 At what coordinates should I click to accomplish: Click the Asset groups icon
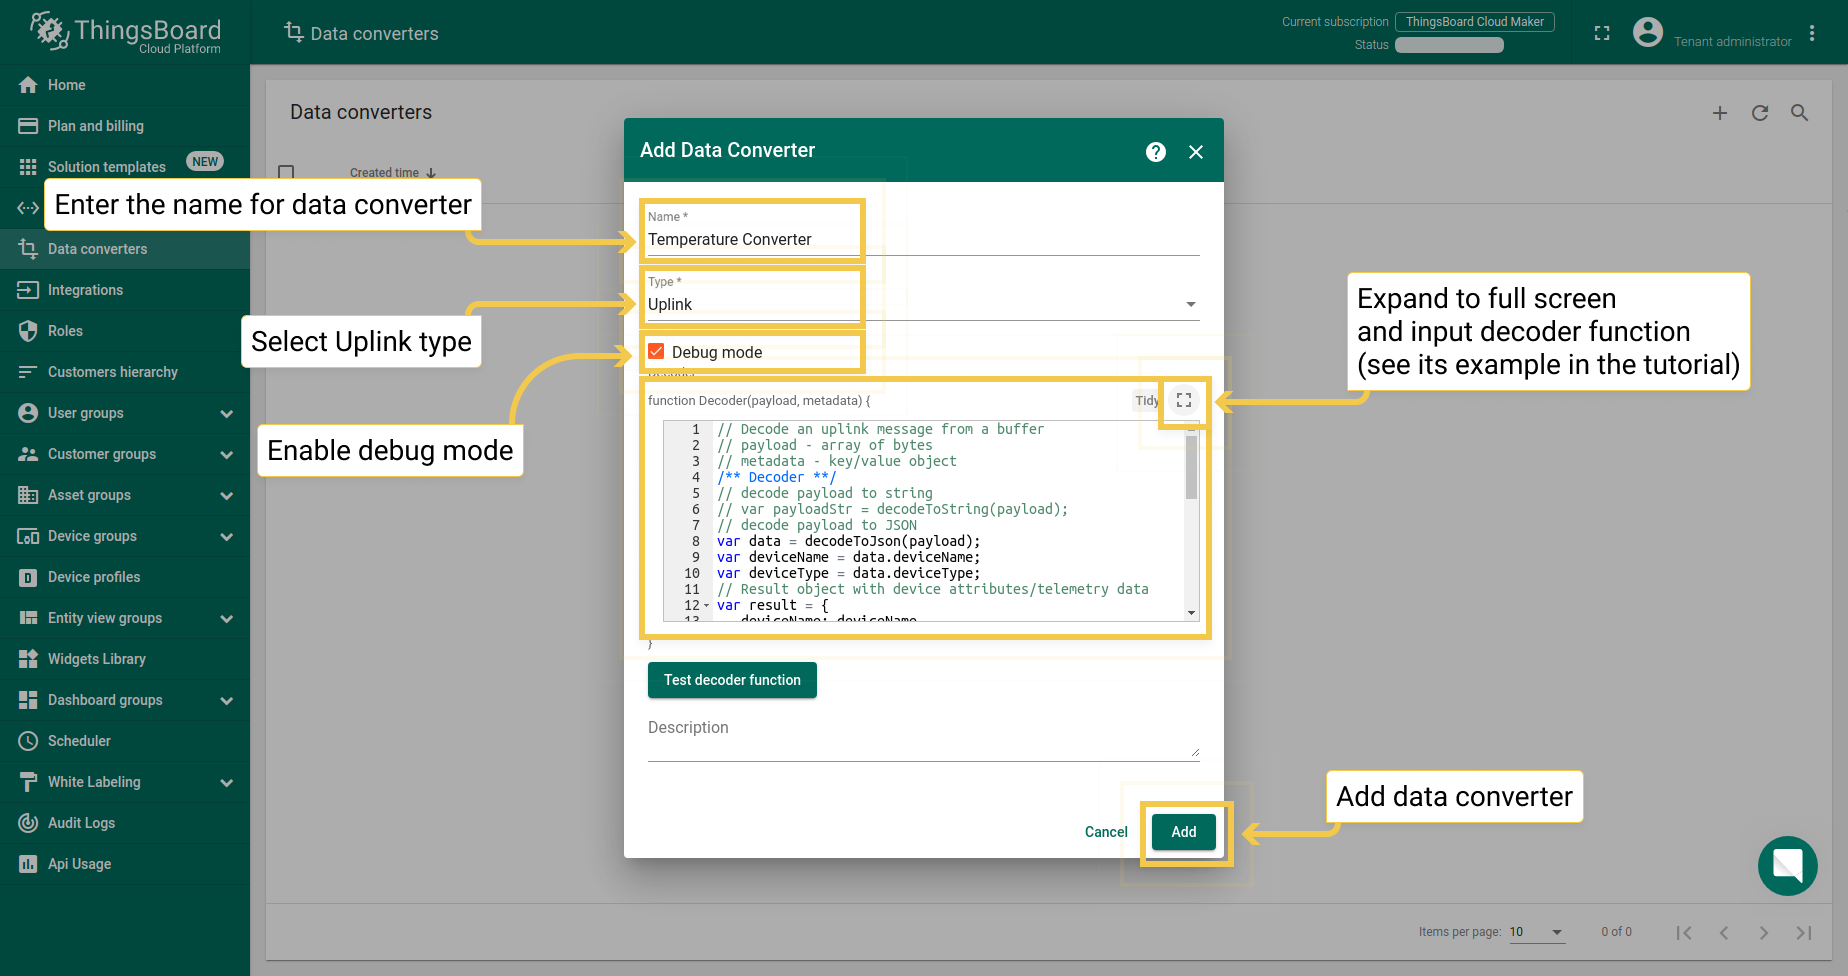tap(28, 495)
